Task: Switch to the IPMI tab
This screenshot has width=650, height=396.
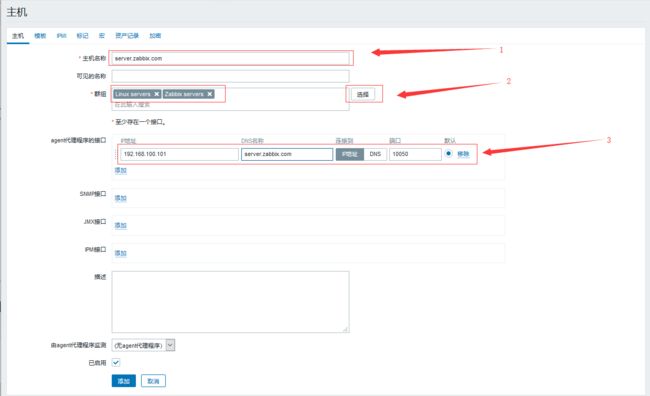Action: [61, 36]
